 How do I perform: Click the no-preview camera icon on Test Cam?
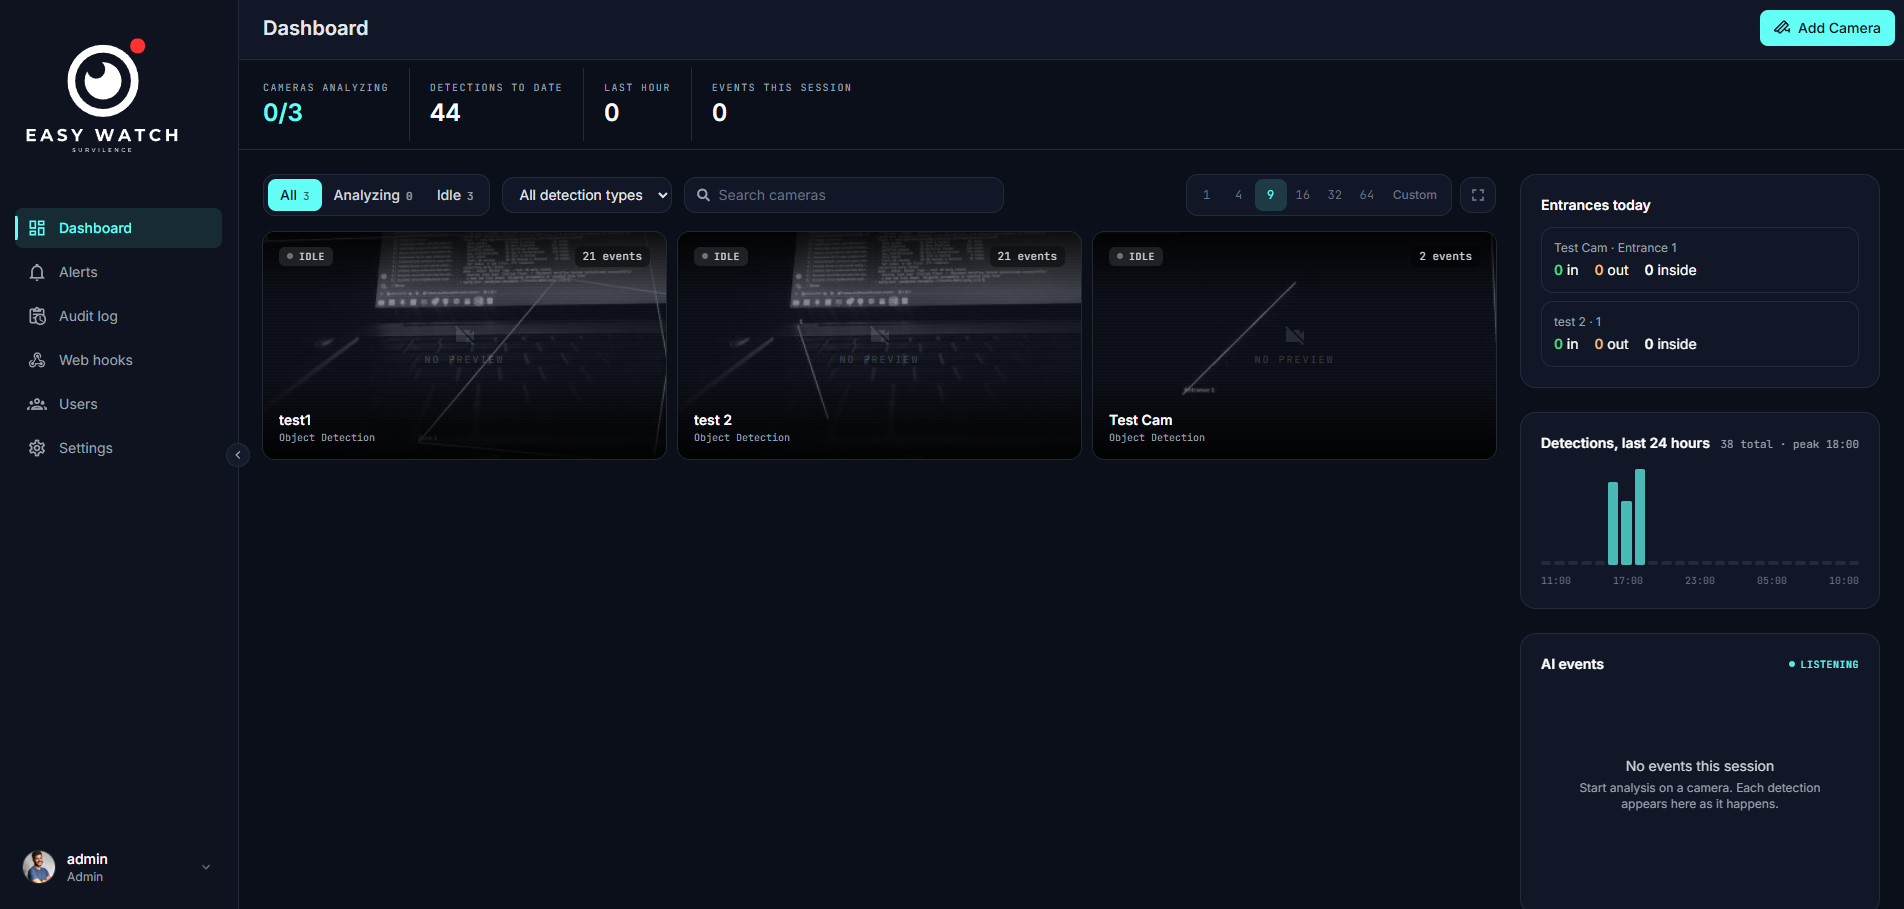tap(1294, 335)
